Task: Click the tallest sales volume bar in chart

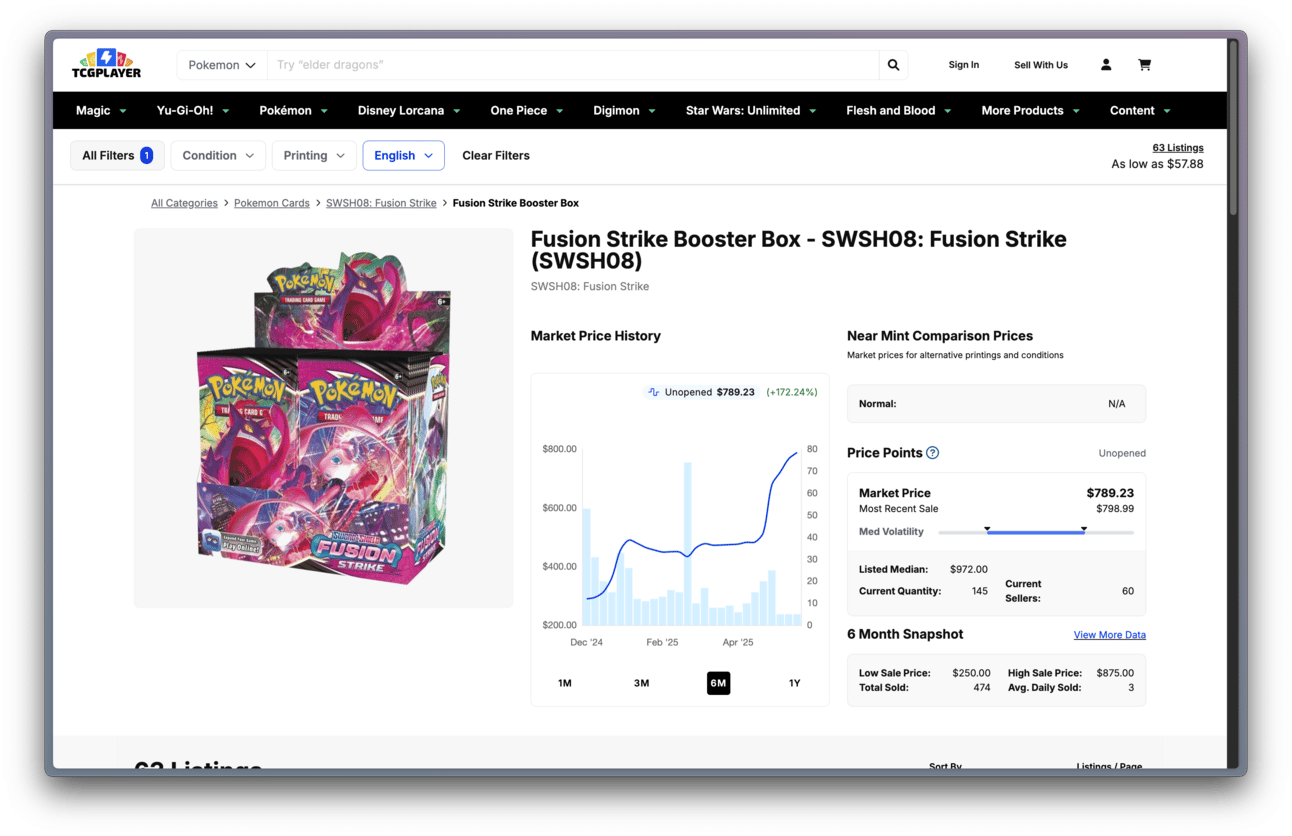Action: [687, 544]
